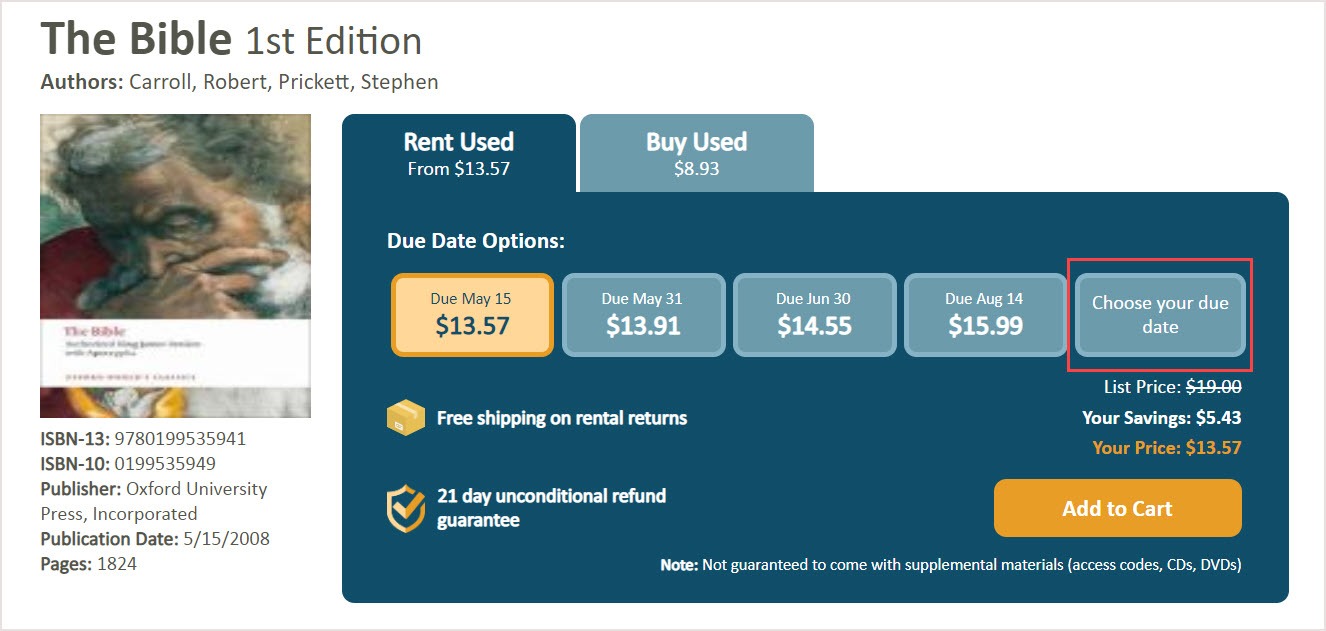
Task: Select the Due Aug 14 option
Action: [x=985, y=315]
